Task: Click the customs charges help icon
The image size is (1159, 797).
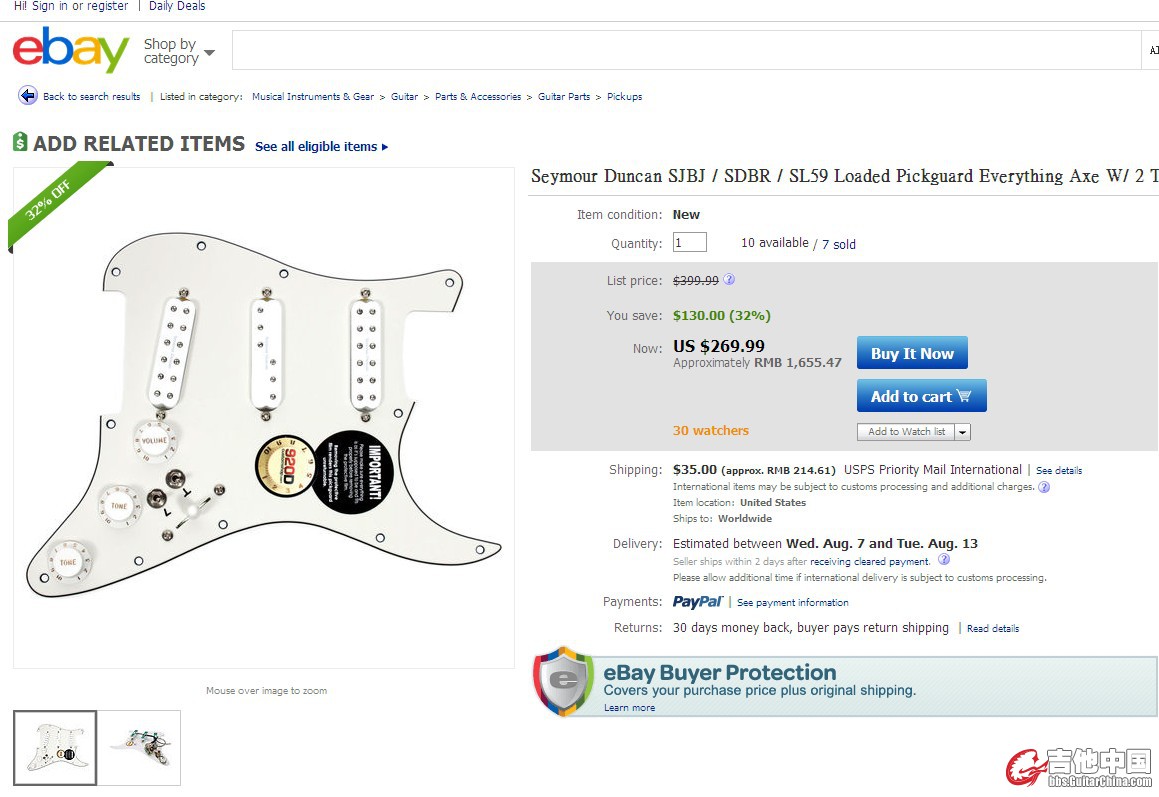Action: 1044,487
